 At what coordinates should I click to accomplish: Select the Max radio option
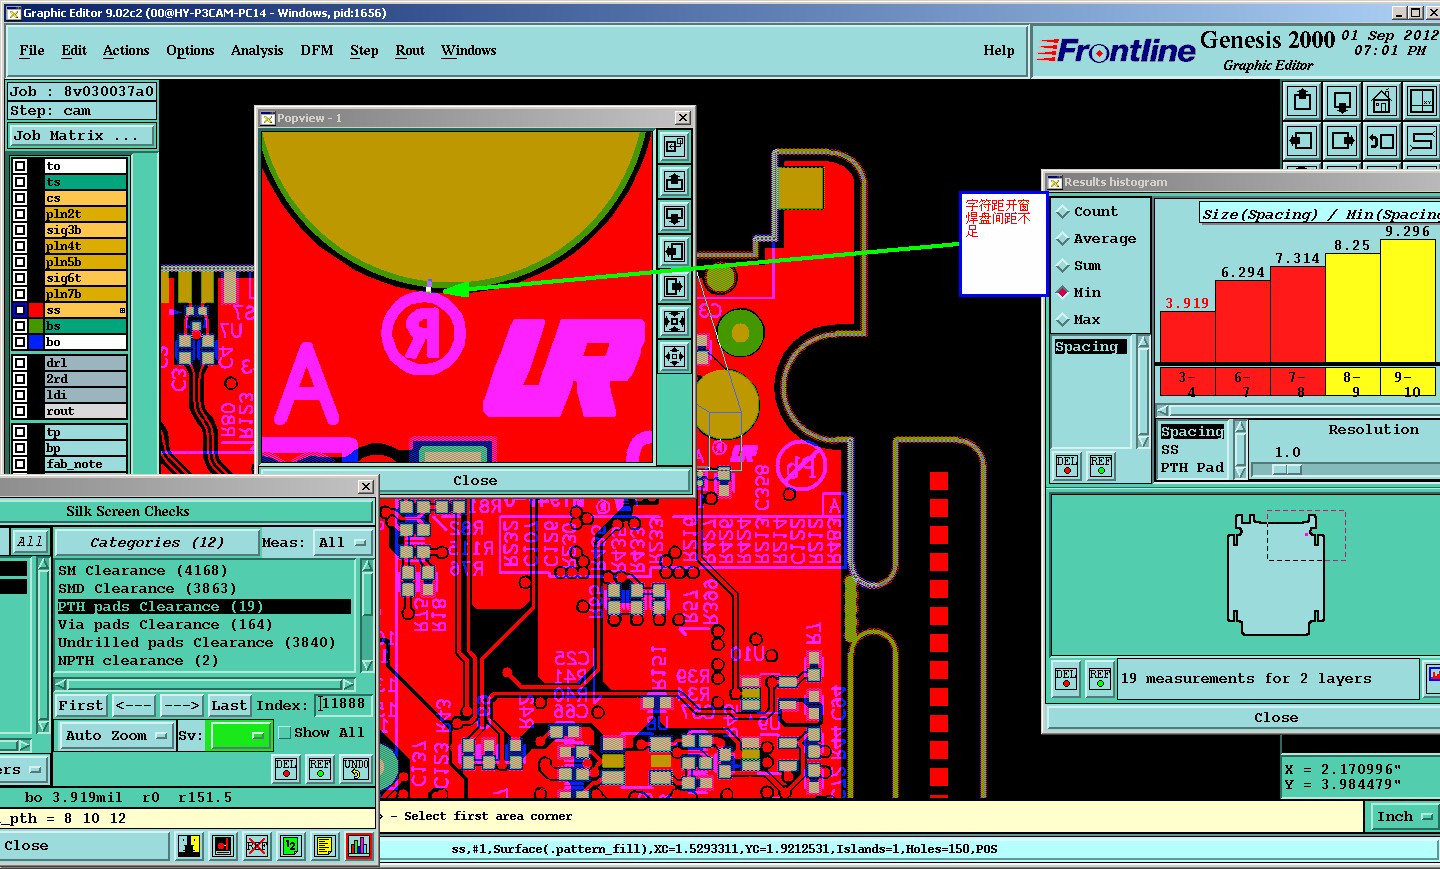[x=1063, y=320]
